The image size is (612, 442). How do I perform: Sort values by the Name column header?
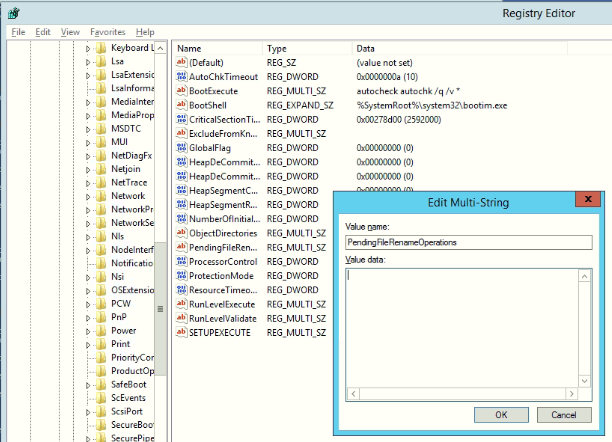click(x=218, y=48)
